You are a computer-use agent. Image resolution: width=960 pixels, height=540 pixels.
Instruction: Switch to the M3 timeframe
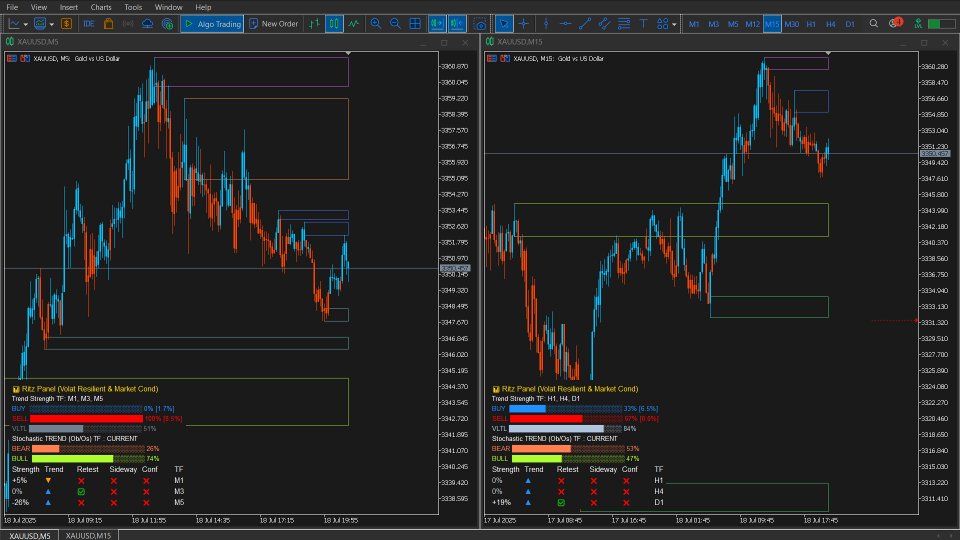(x=713, y=24)
